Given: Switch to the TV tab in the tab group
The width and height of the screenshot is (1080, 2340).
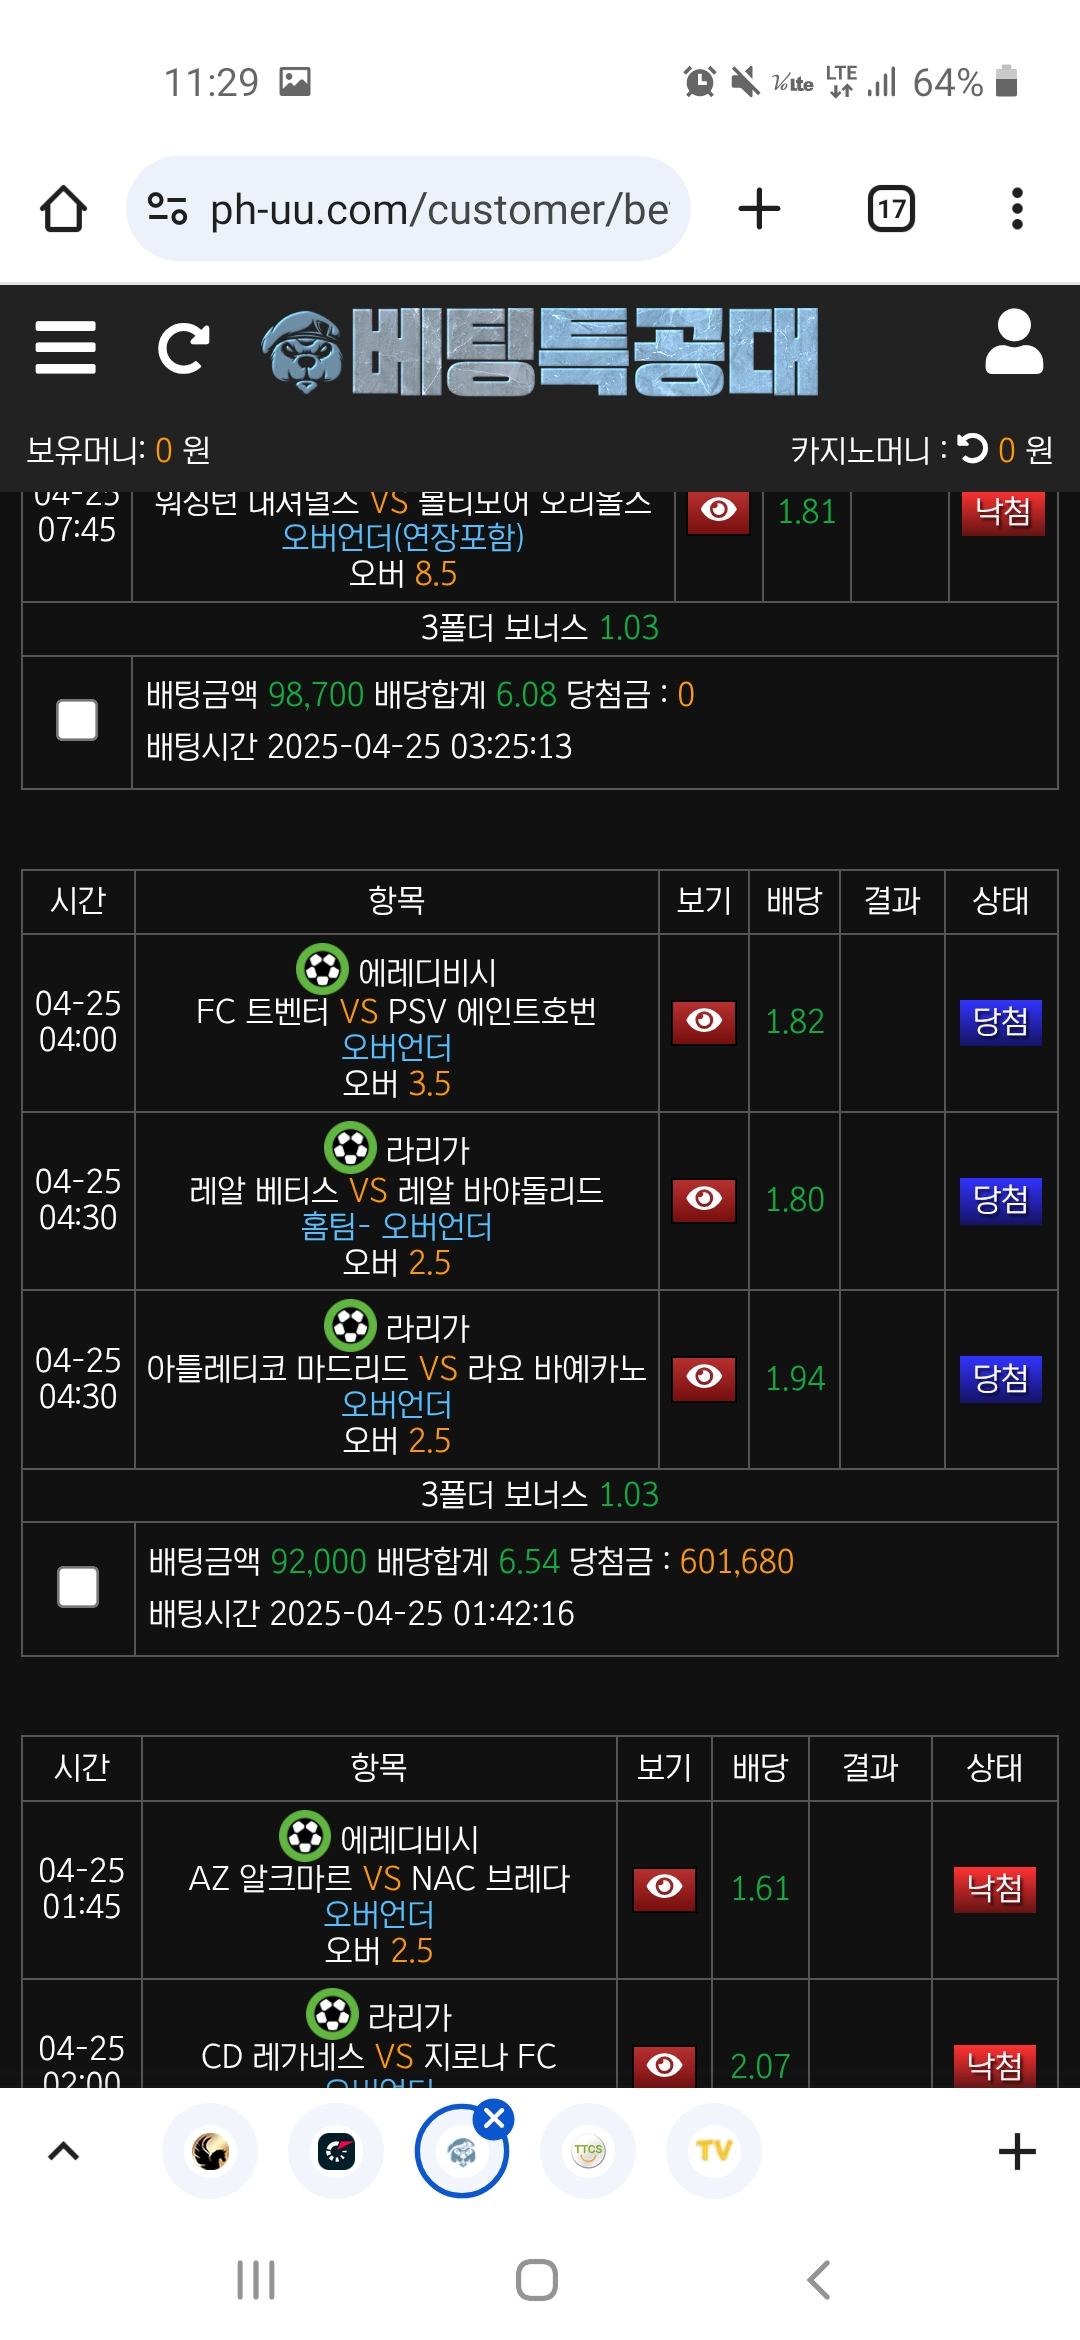Looking at the screenshot, I should pos(714,2151).
